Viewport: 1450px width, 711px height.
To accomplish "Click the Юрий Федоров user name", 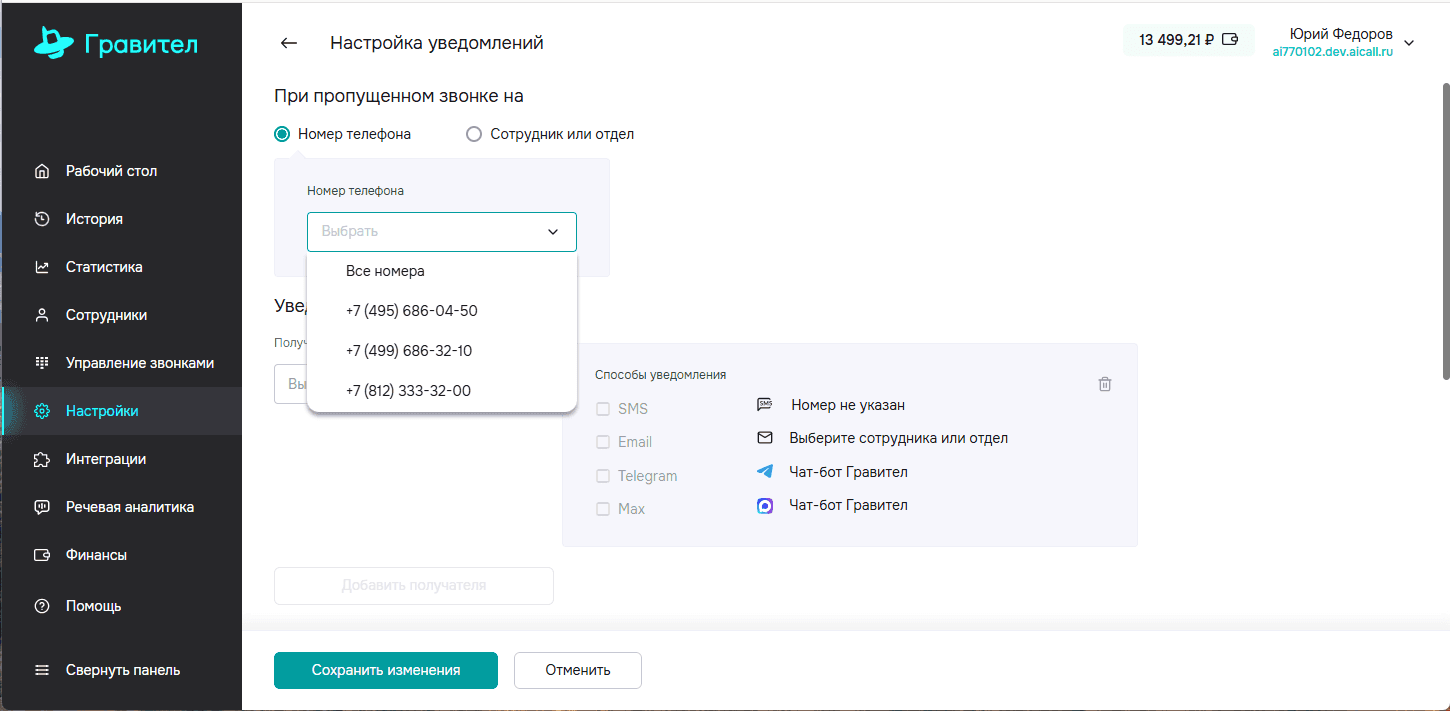I will click(1341, 34).
